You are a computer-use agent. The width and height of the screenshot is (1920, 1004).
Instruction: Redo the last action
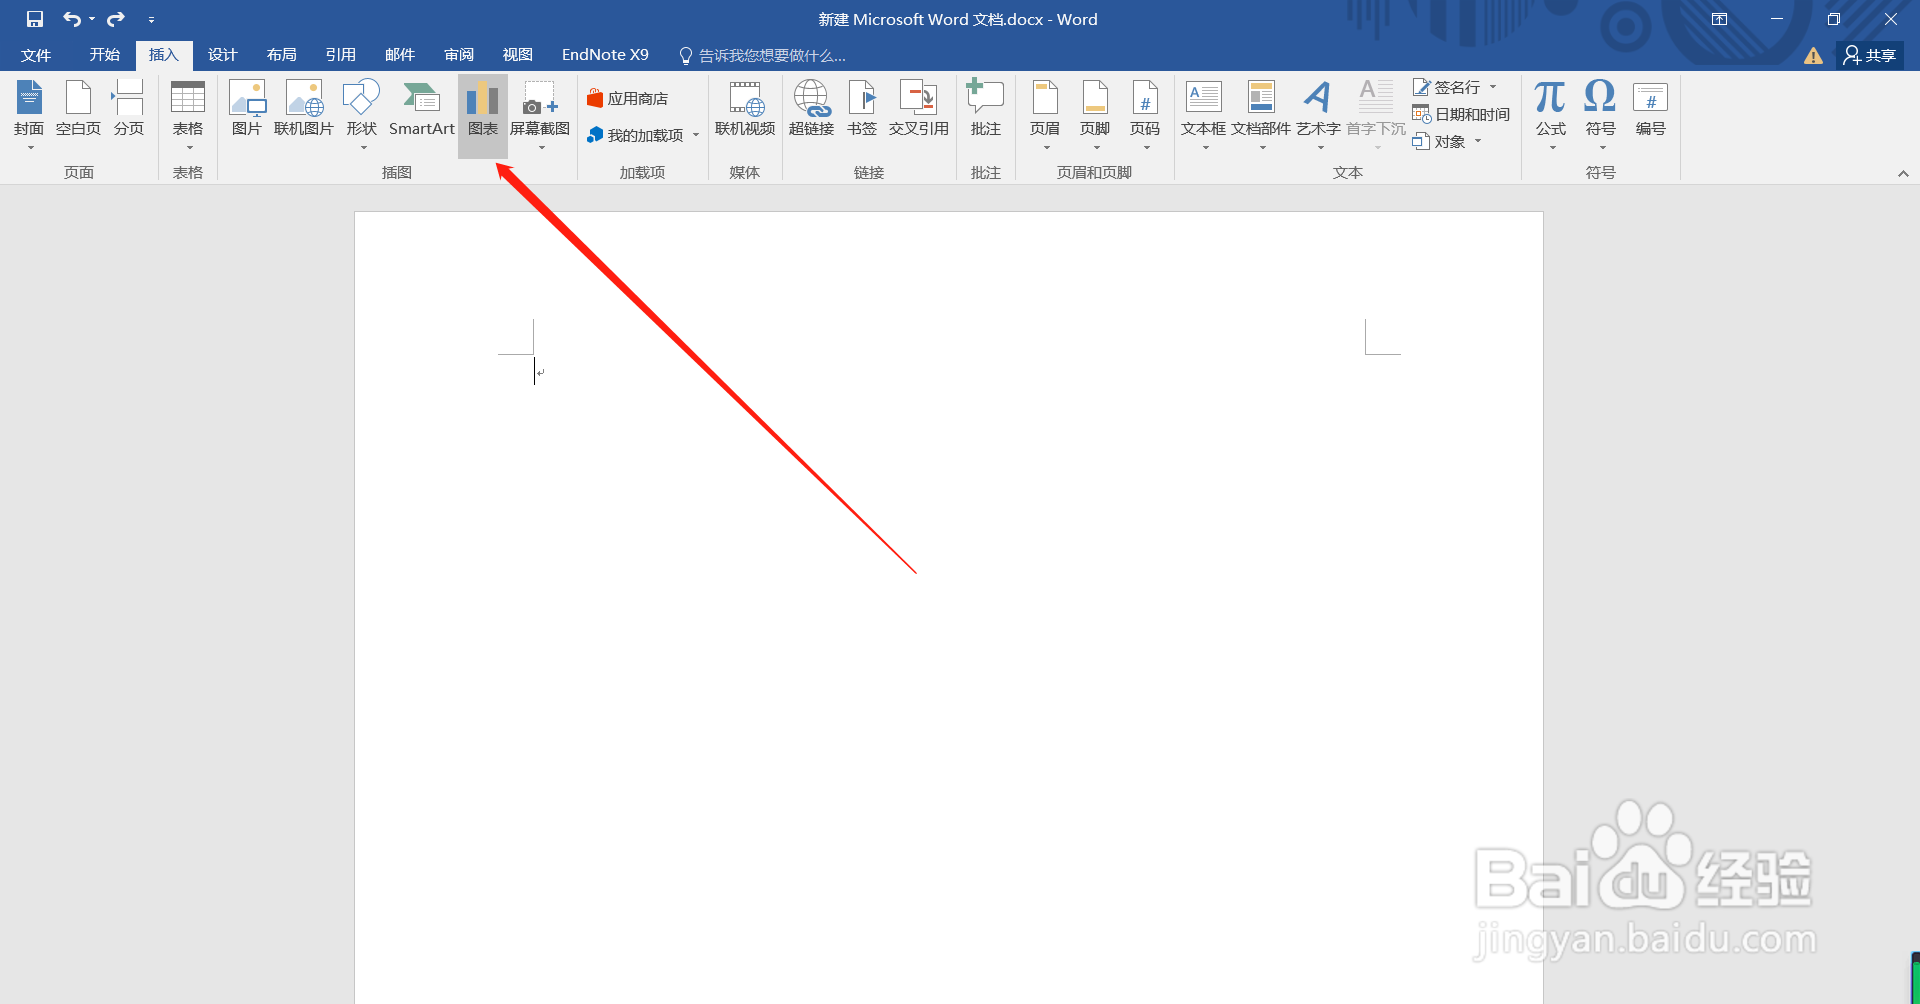click(116, 19)
